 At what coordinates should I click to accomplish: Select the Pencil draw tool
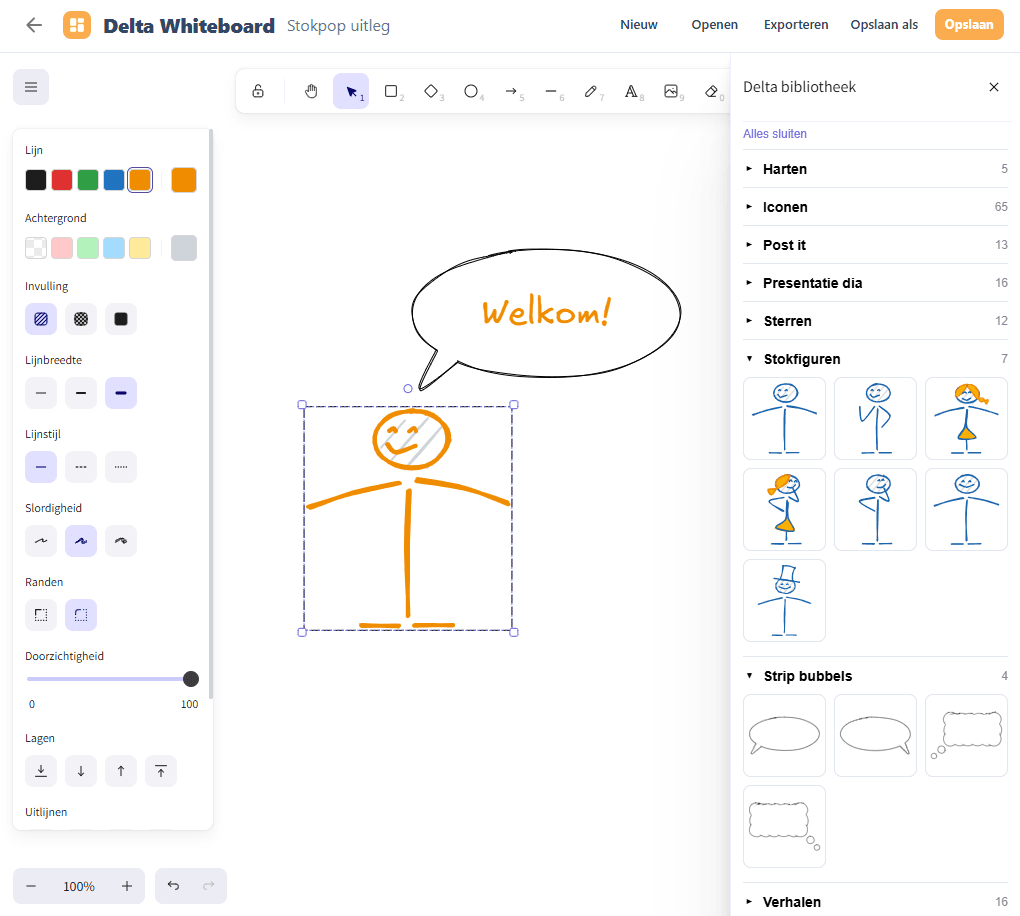click(591, 91)
